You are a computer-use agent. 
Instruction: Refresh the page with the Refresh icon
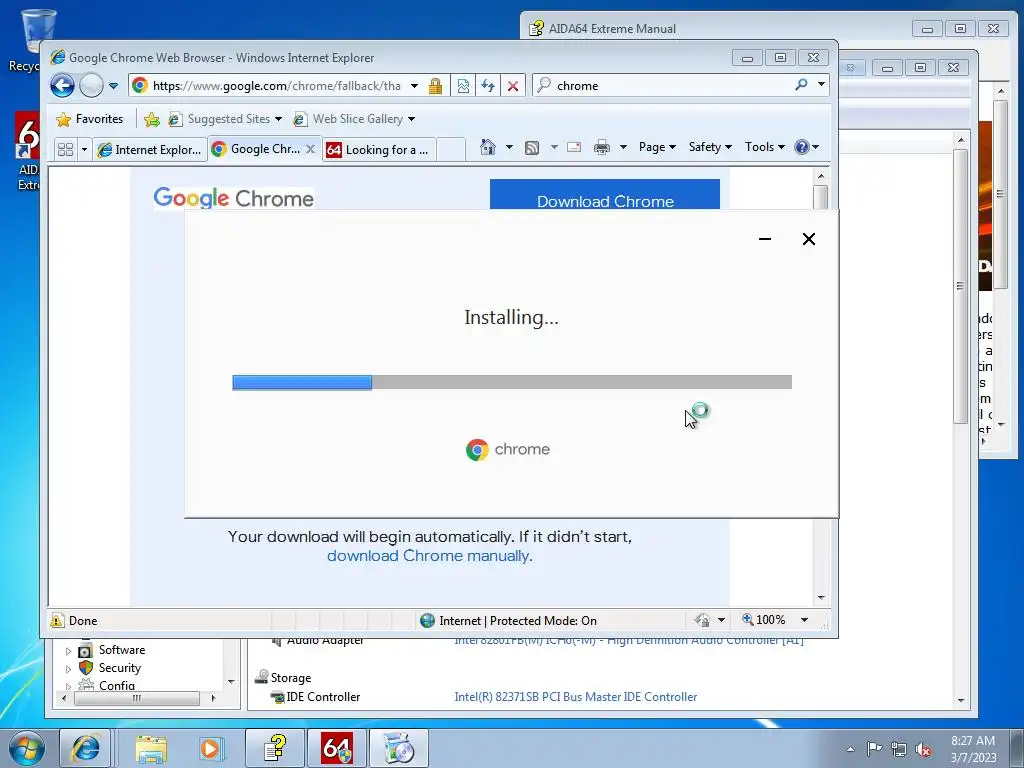[488, 86]
